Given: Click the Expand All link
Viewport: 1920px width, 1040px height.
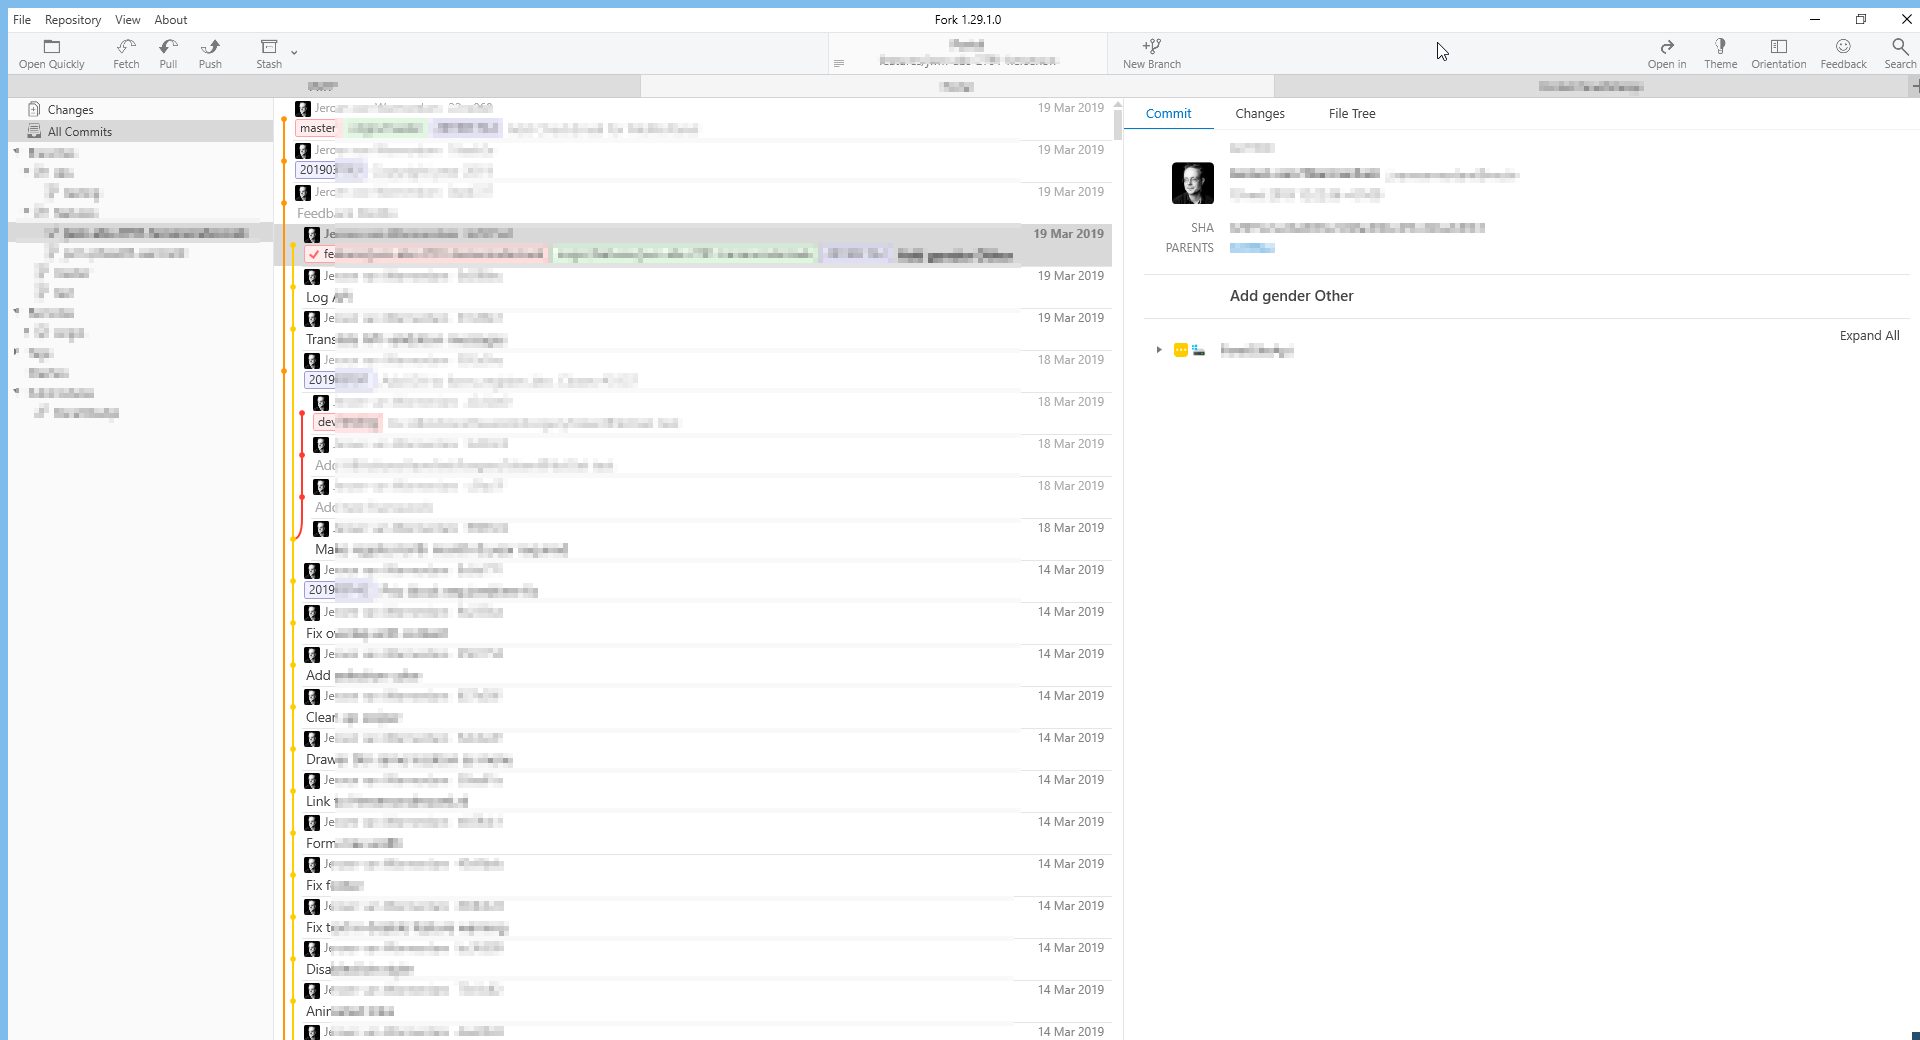Looking at the screenshot, I should click(1869, 335).
